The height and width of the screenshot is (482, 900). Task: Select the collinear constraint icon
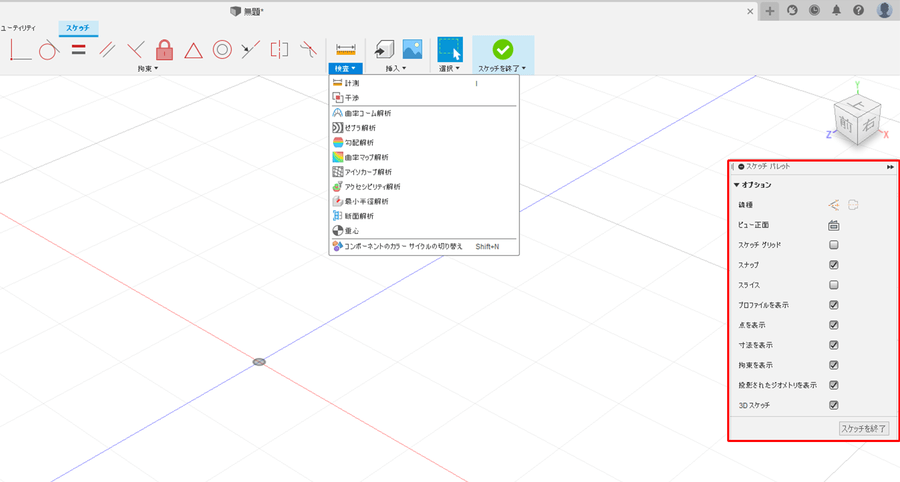[250, 50]
